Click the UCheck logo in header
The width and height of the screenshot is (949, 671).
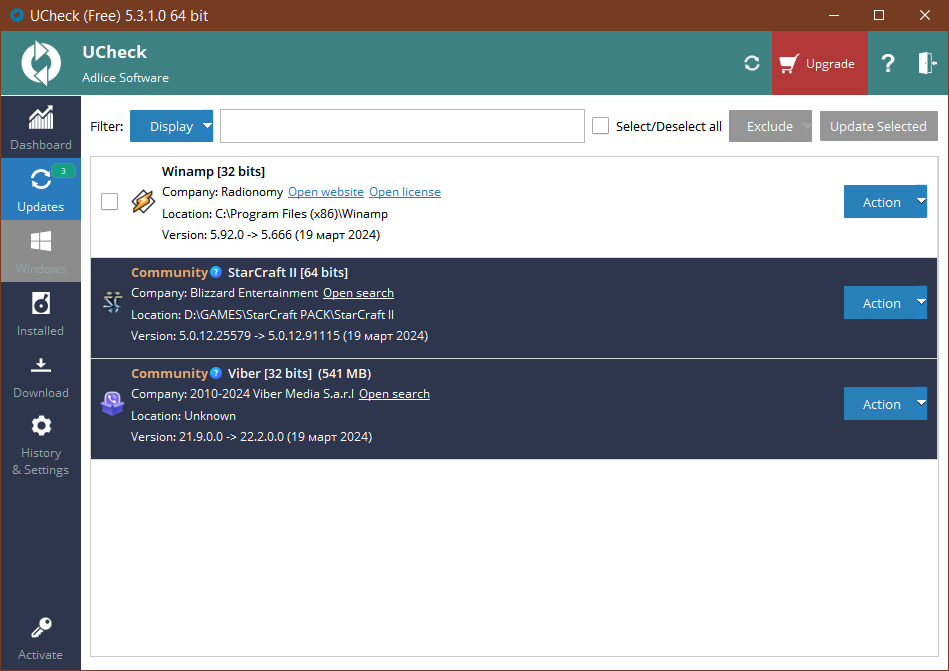41,63
